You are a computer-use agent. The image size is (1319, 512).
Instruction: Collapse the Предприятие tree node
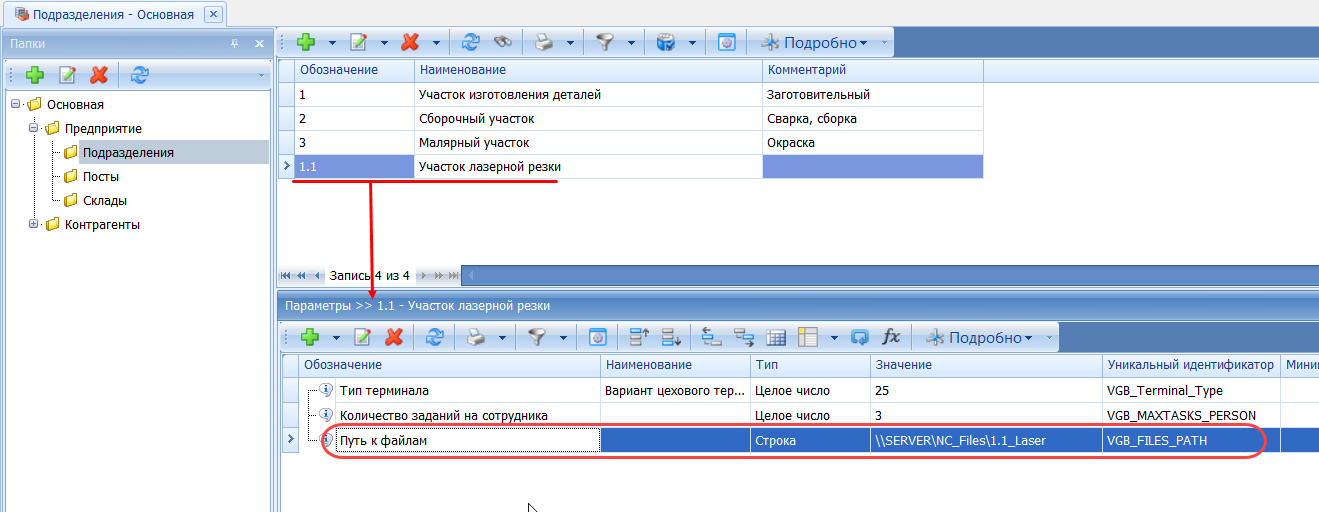[x=34, y=128]
